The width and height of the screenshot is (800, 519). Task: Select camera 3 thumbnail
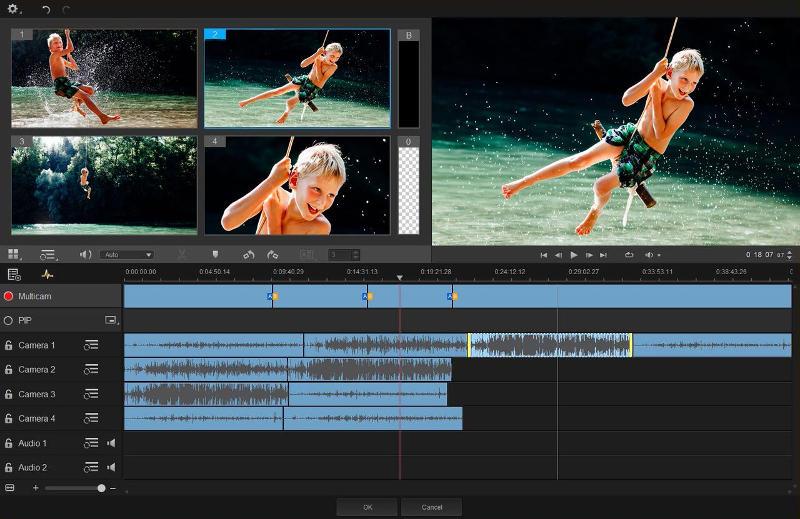tap(104, 185)
